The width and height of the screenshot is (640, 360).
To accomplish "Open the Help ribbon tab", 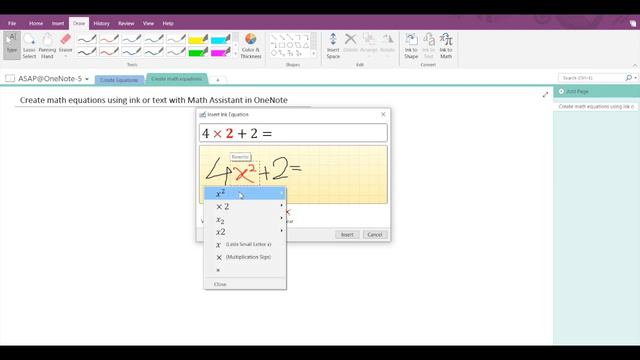I will [x=168, y=23].
